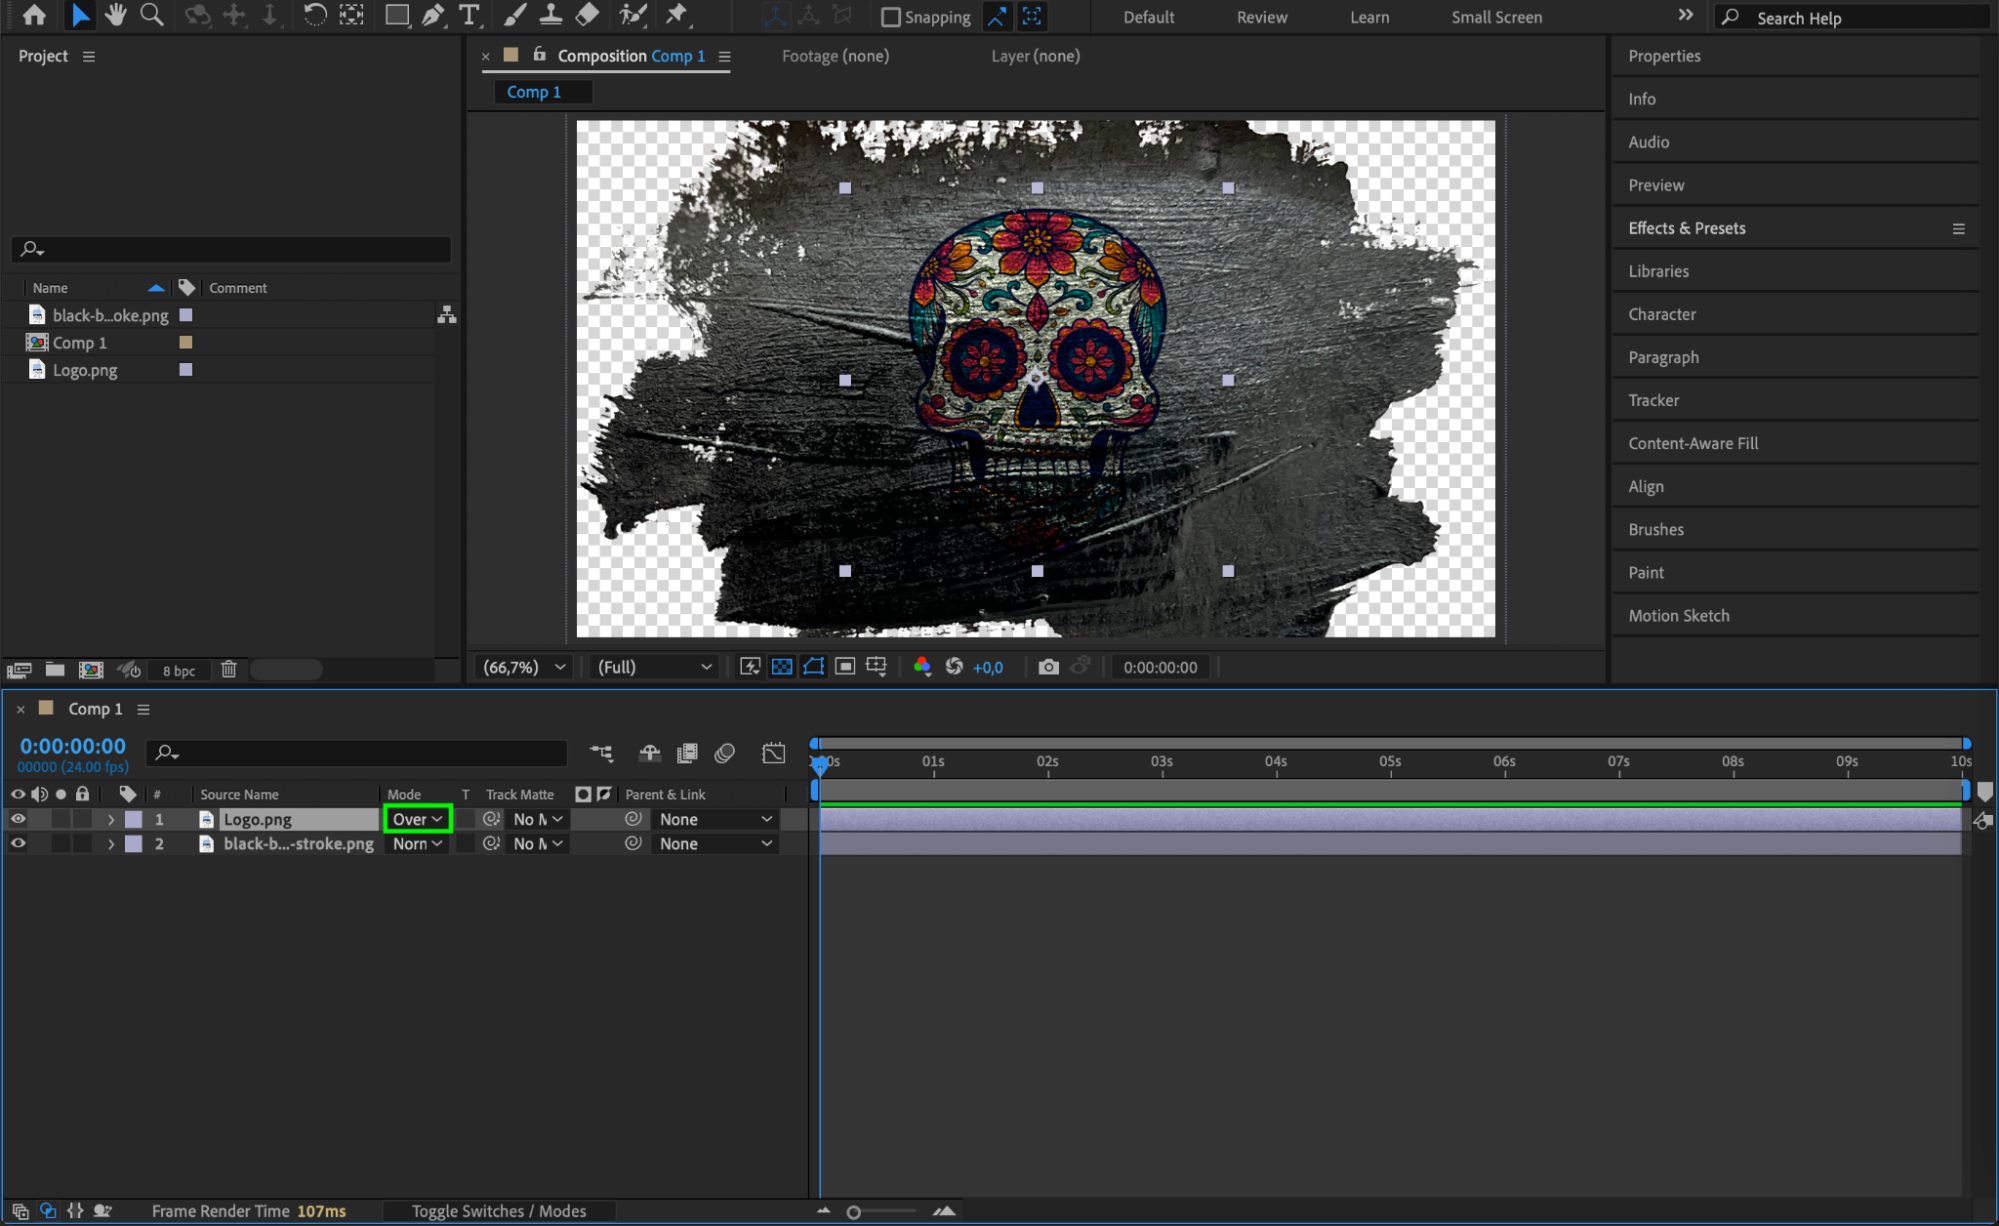Select the Pen tool
1999x1226 pixels.
(x=433, y=15)
